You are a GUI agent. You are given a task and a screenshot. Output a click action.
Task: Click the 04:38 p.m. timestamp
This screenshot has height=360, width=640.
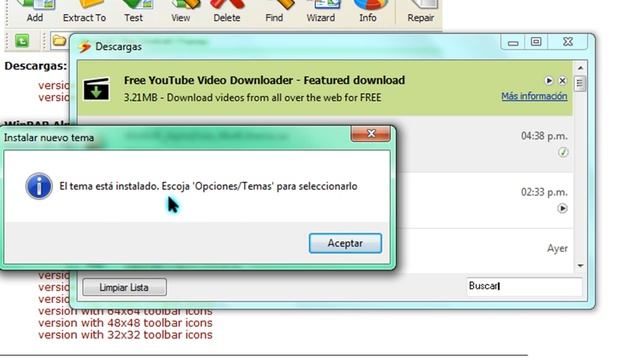[x=544, y=136]
